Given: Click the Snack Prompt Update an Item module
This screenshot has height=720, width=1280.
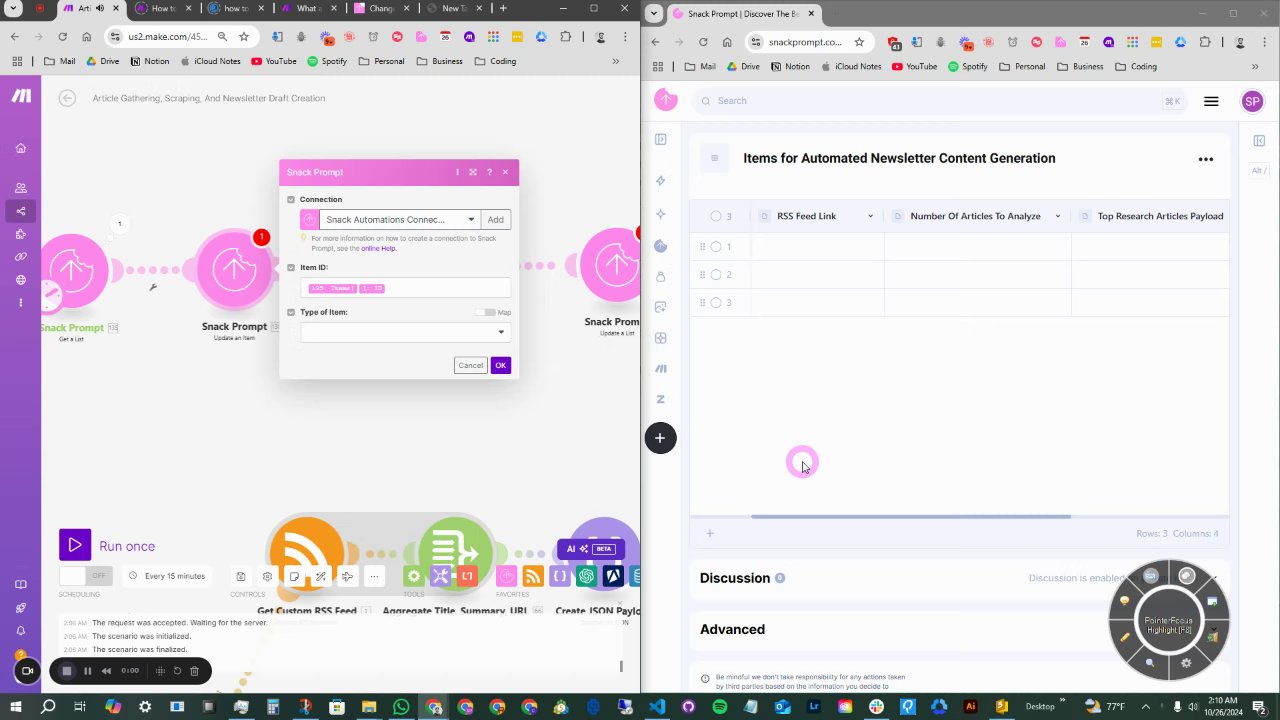Looking at the screenshot, I should [234, 268].
